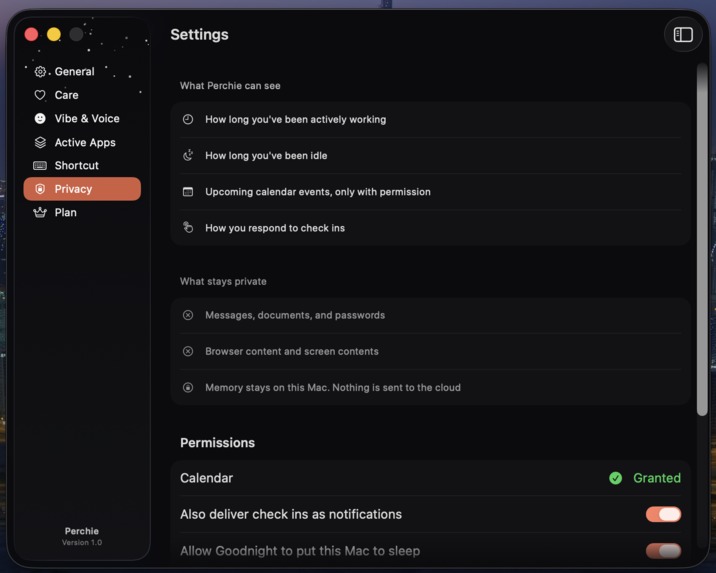
Task: Select the Privacy section label
Action: [74, 189]
